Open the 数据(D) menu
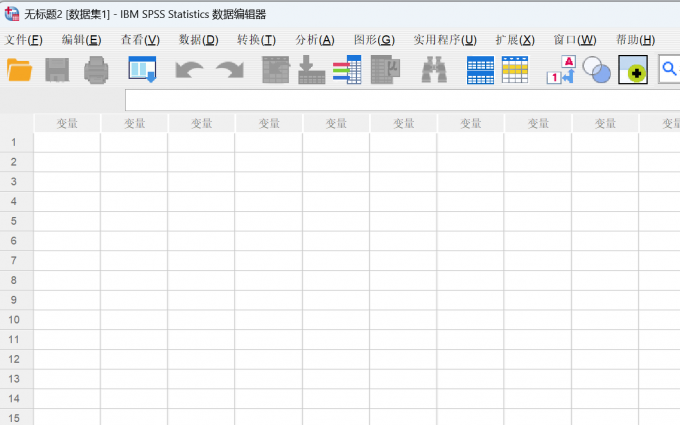The width and height of the screenshot is (680, 425). 199,40
